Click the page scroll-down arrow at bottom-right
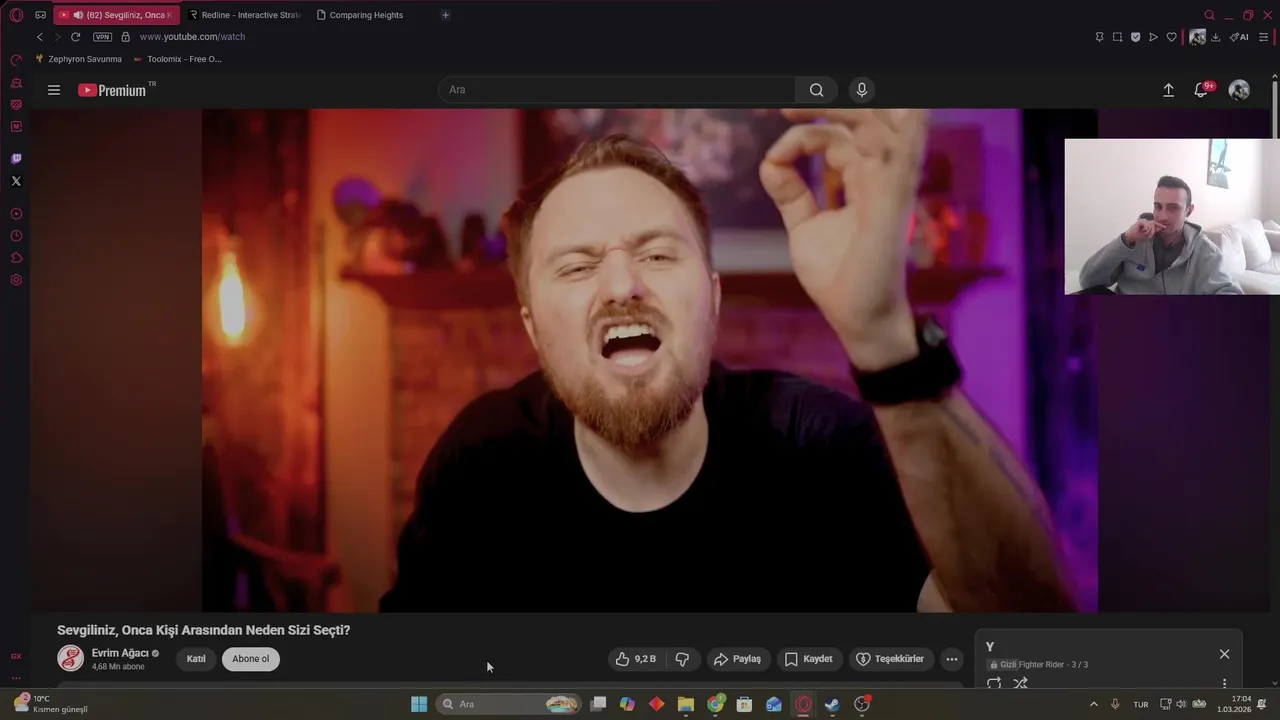Image resolution: width=1280 pixels, height=720 pixels. coord(1275,684)
